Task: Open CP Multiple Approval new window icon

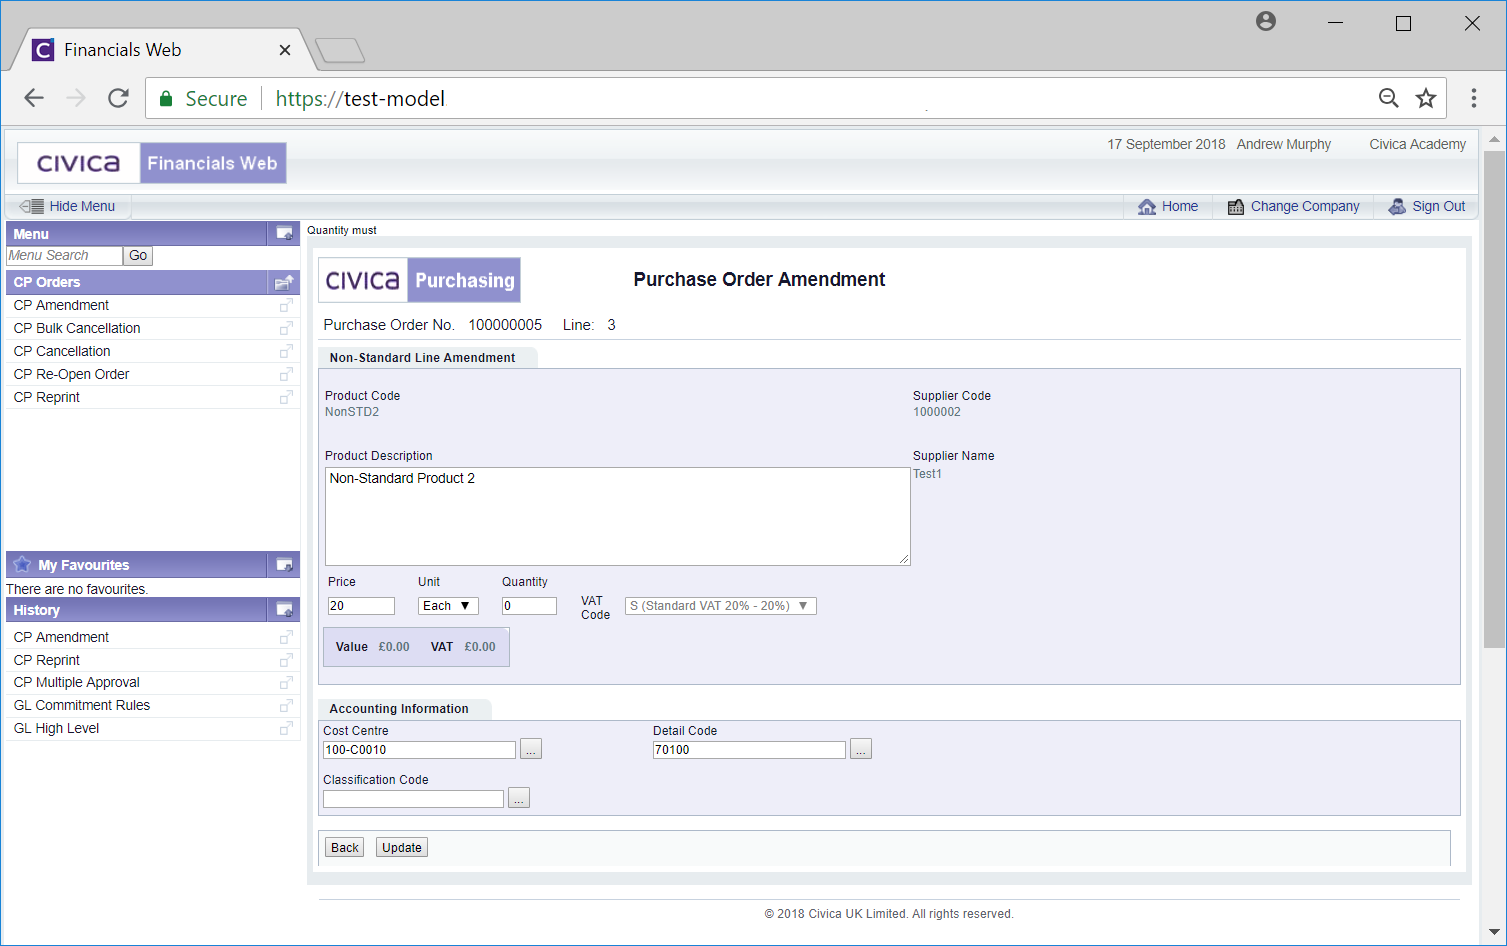Action: [286, 682]
